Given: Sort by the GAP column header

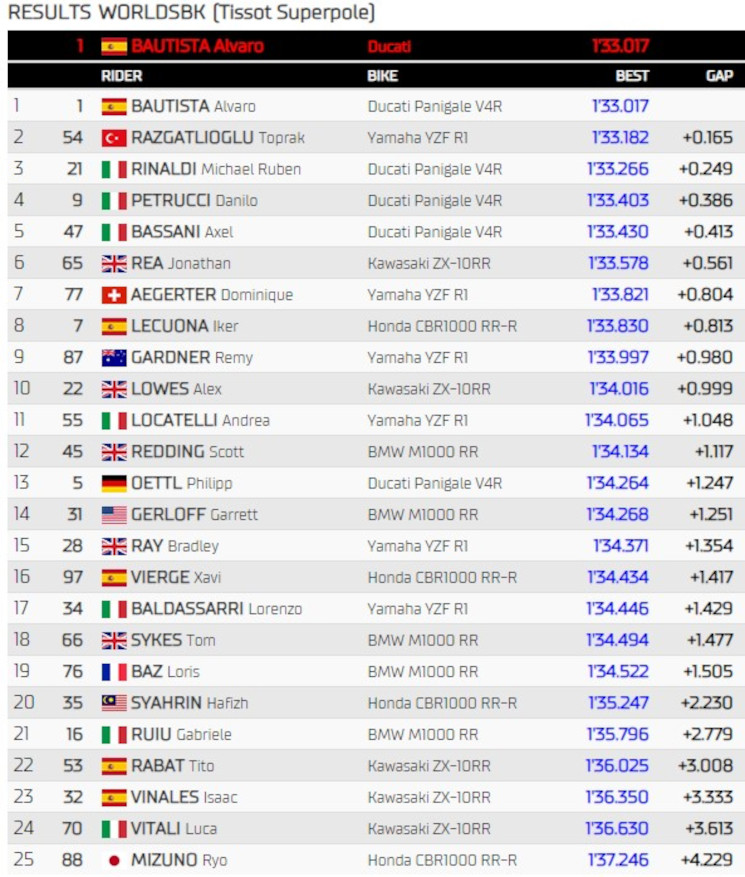Looking at the screenshot, I should point(719,76).
